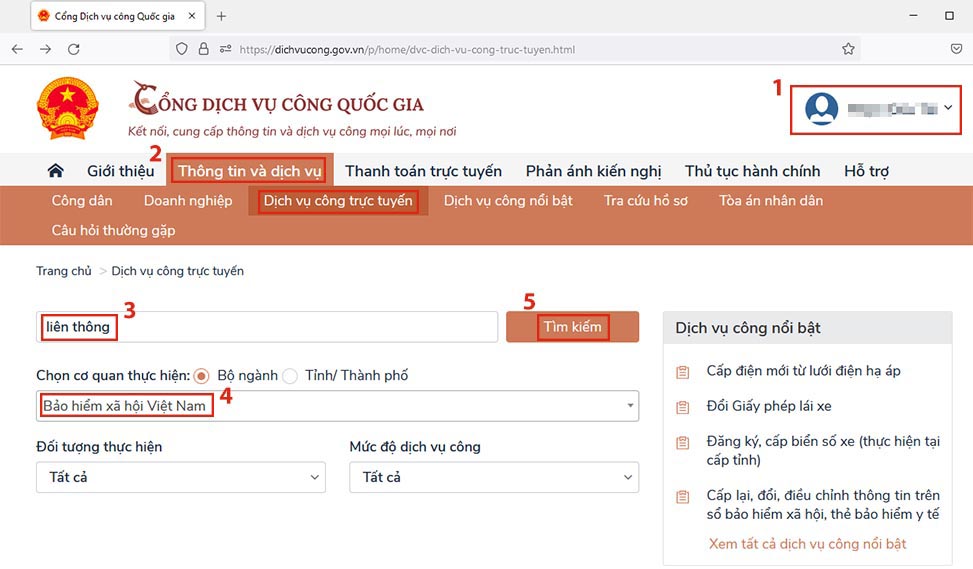This screenshot has width=973, height=569.
Task: Open the Đối tượng thực hiện dropdown
Action: coord(181,477)
